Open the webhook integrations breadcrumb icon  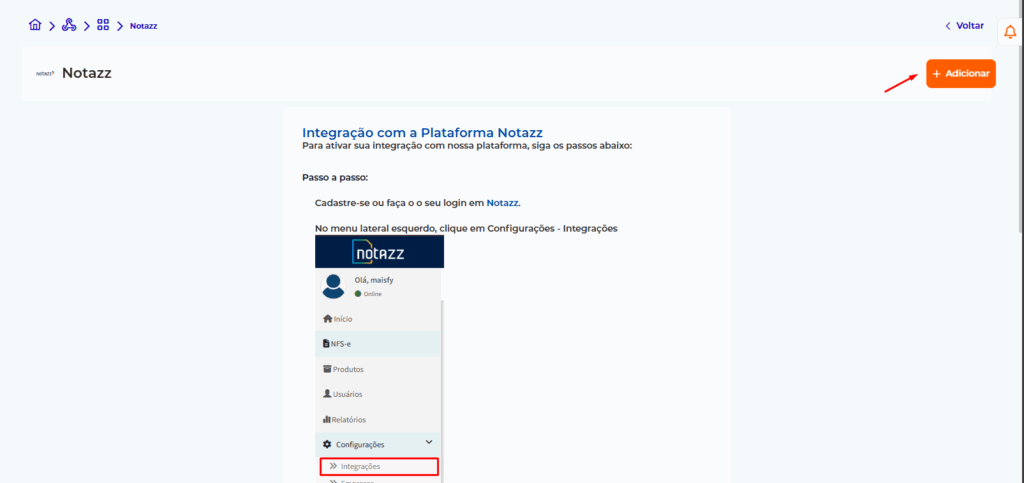69,25
